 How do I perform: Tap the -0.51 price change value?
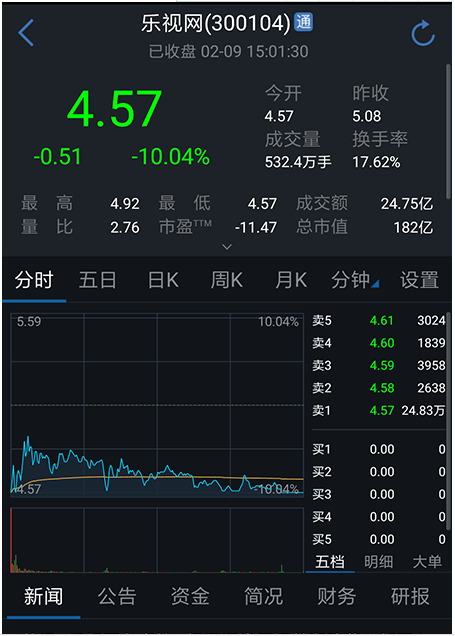click(x=57, y=157)
